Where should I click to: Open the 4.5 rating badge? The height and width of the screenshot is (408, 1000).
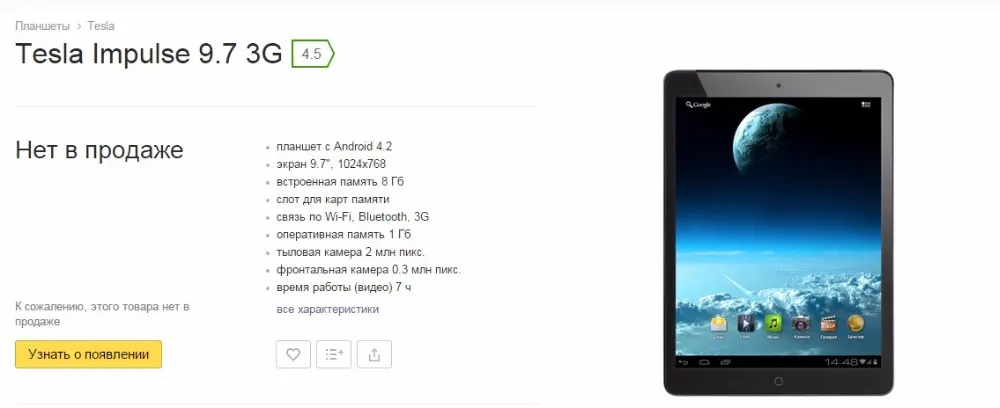pyautogui.click(x=312, y=54)
